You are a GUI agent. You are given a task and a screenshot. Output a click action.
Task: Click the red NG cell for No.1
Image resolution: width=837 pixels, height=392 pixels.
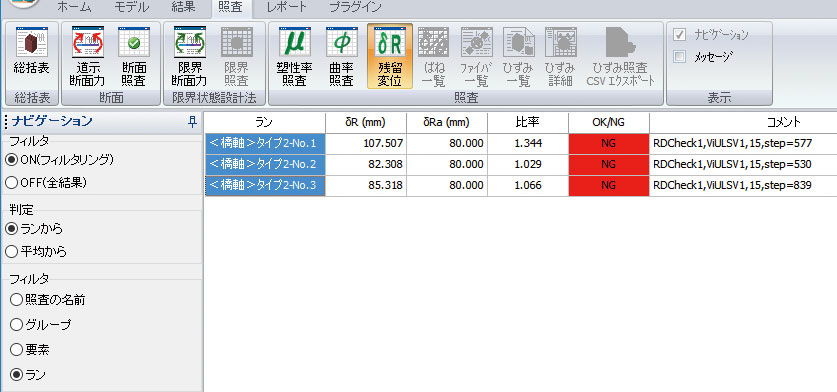tap(609, 144)
